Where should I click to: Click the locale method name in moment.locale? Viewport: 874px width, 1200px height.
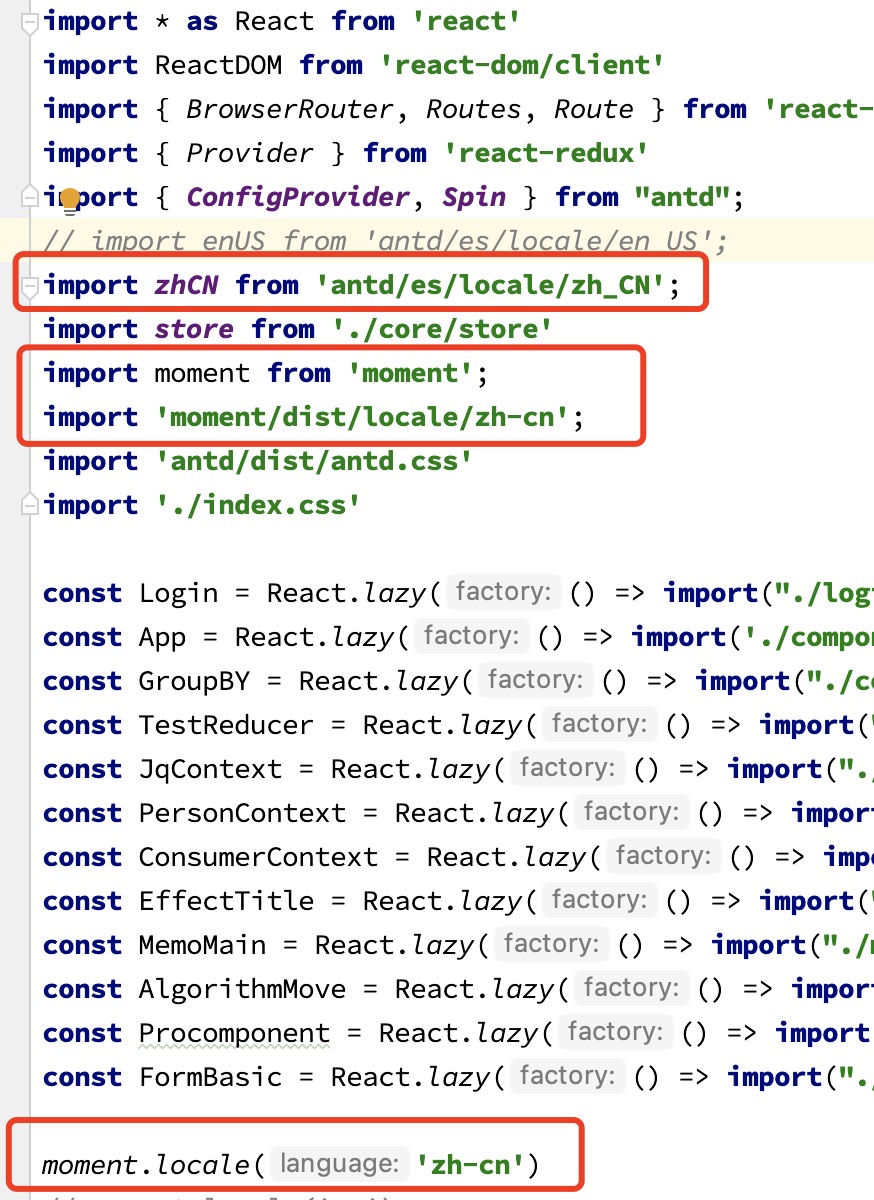tap(203, 1165)
